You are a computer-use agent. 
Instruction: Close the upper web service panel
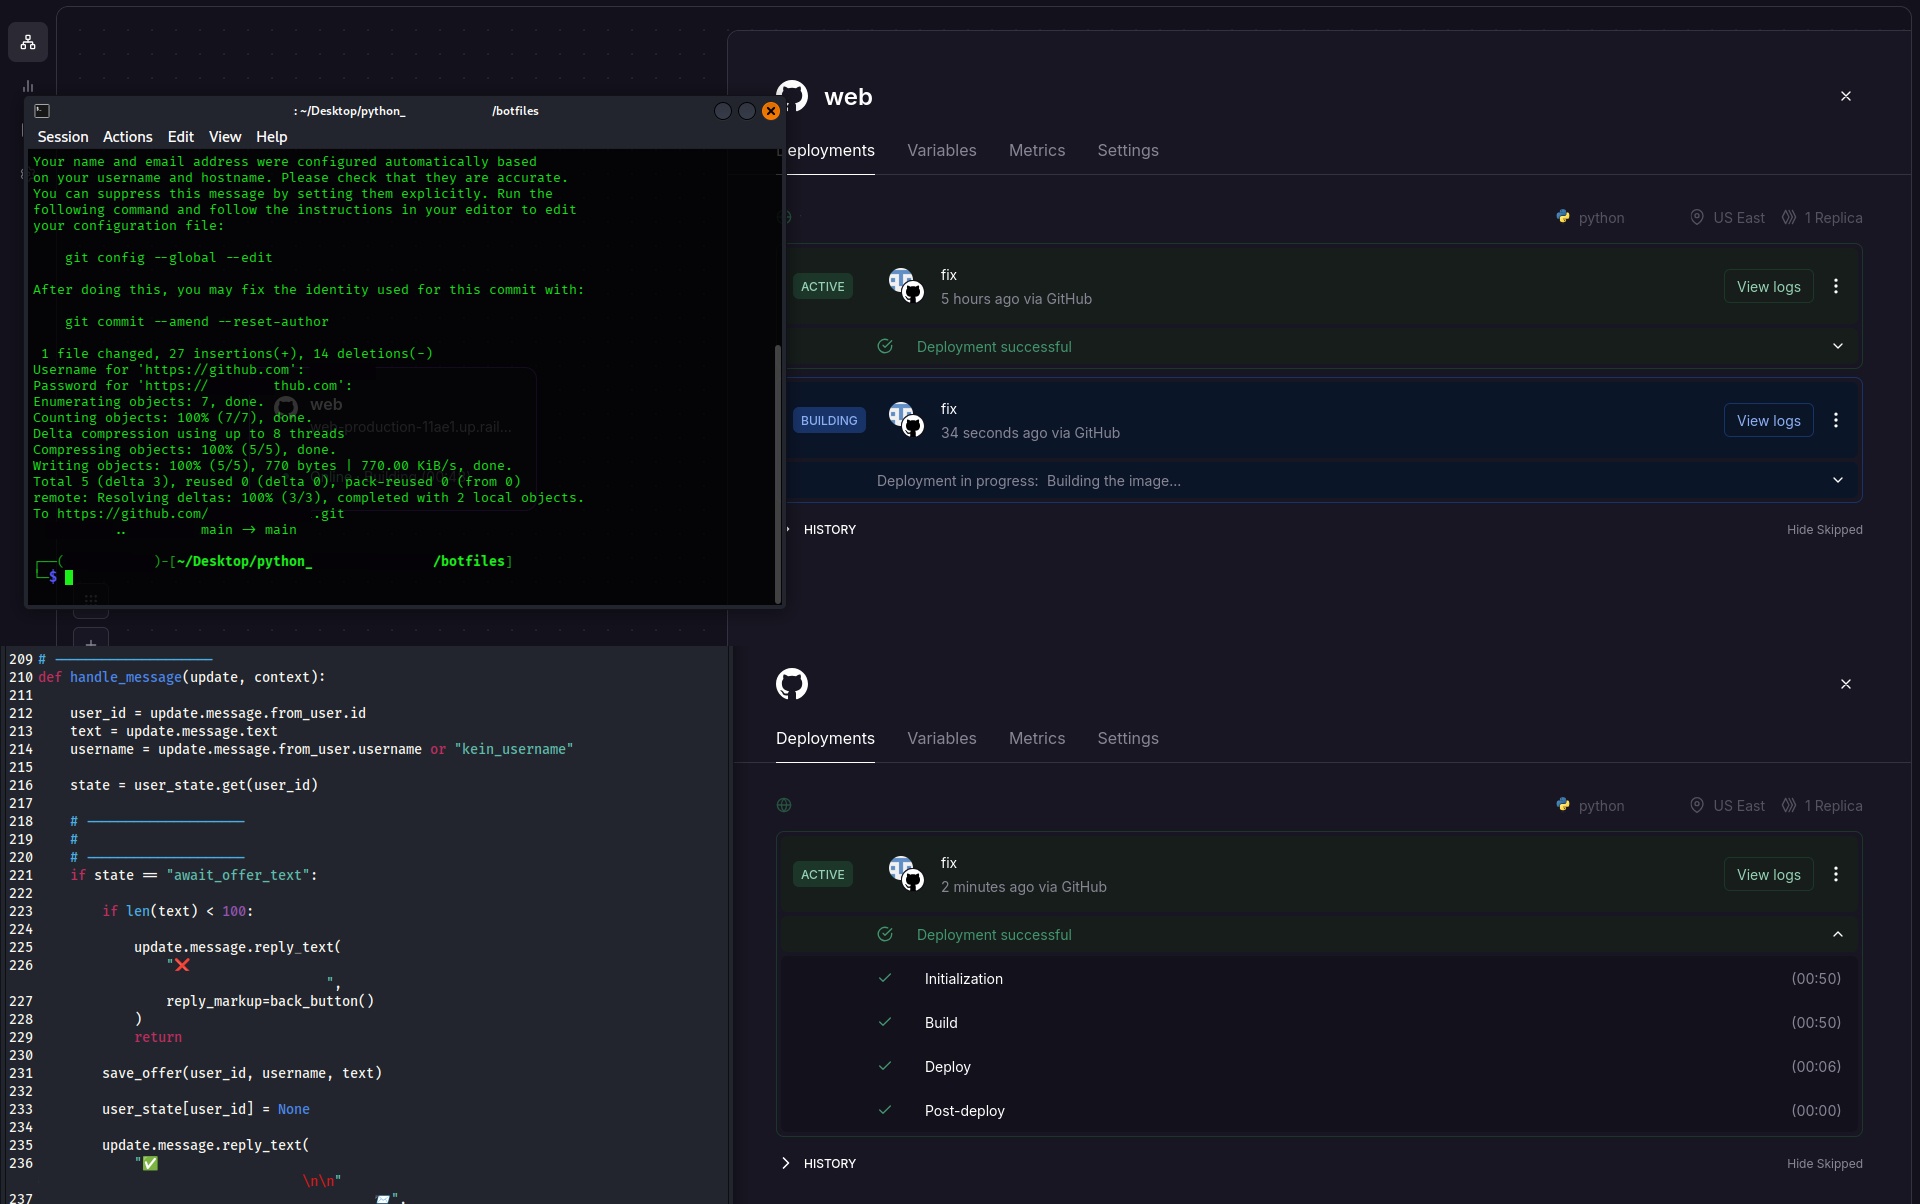1846,96
